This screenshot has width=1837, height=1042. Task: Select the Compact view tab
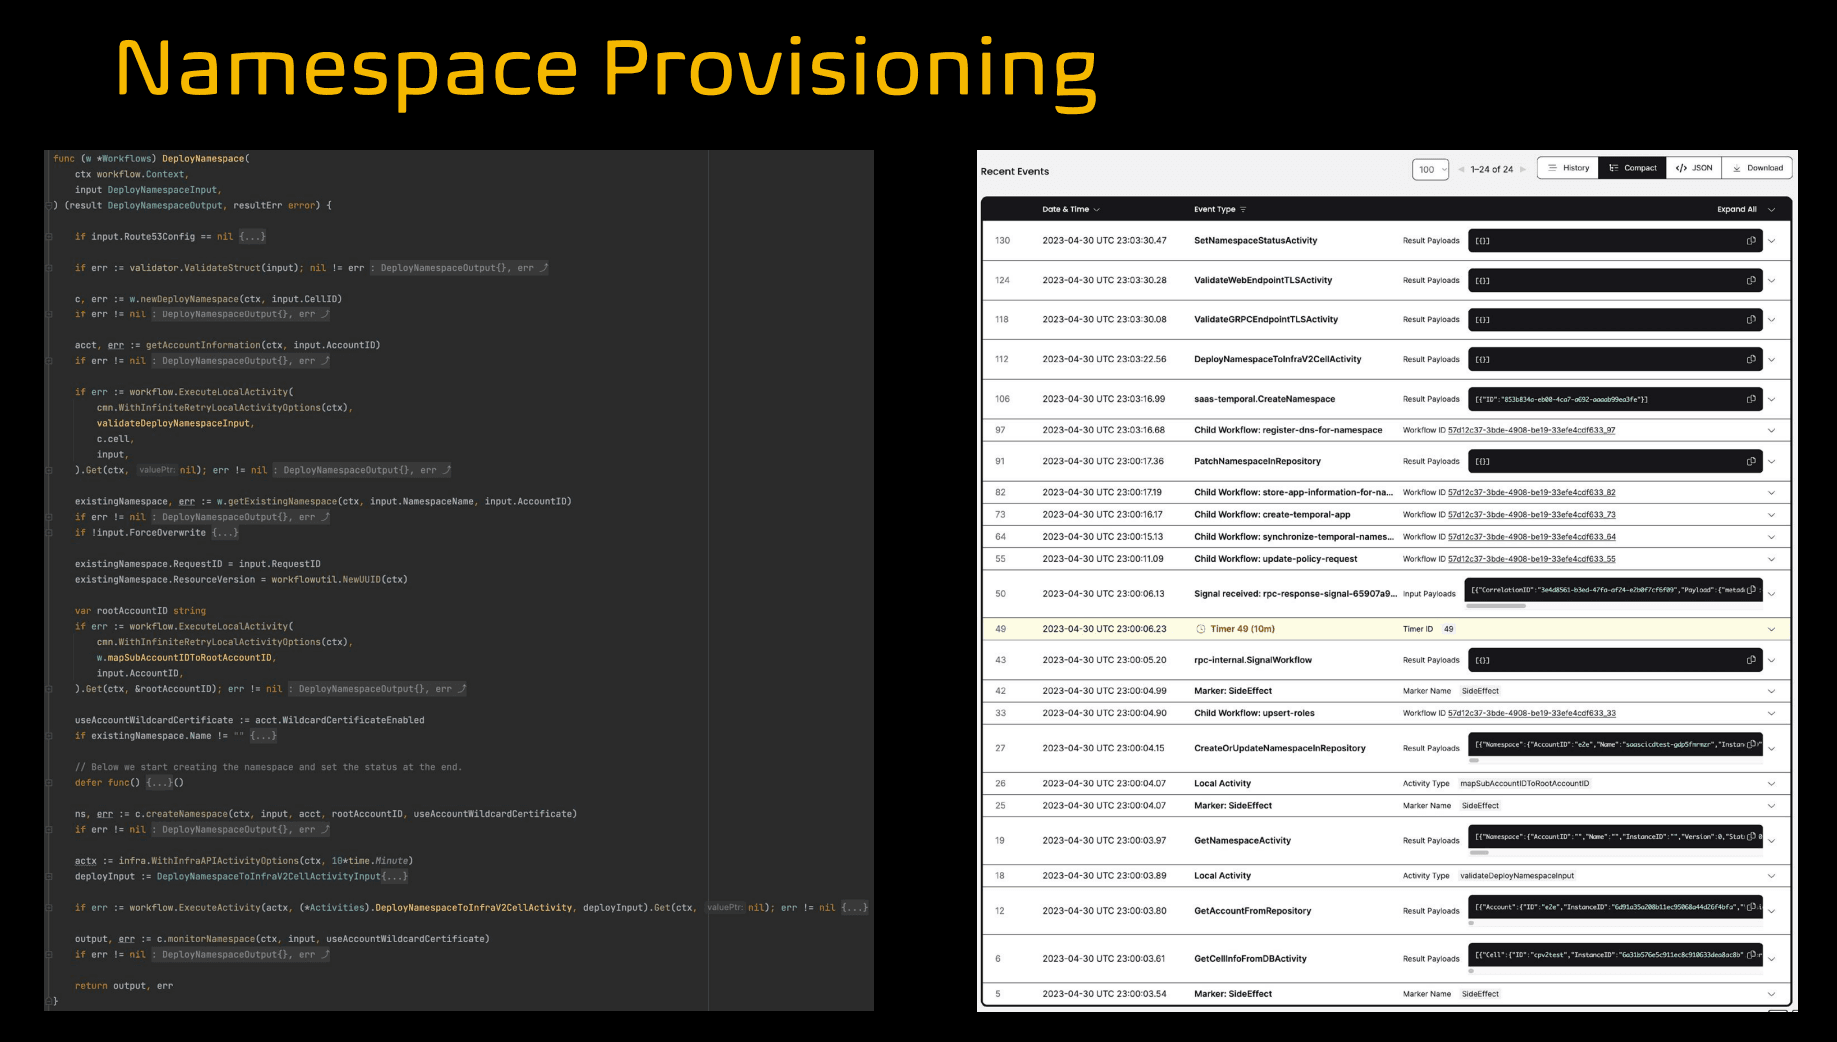coord(1632,168)
